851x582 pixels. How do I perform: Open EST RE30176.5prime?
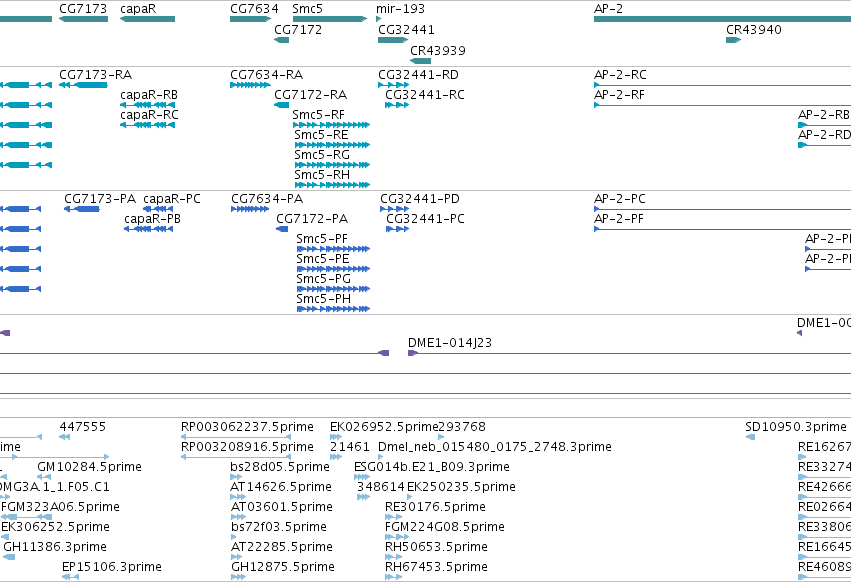[x=435, y=508]
